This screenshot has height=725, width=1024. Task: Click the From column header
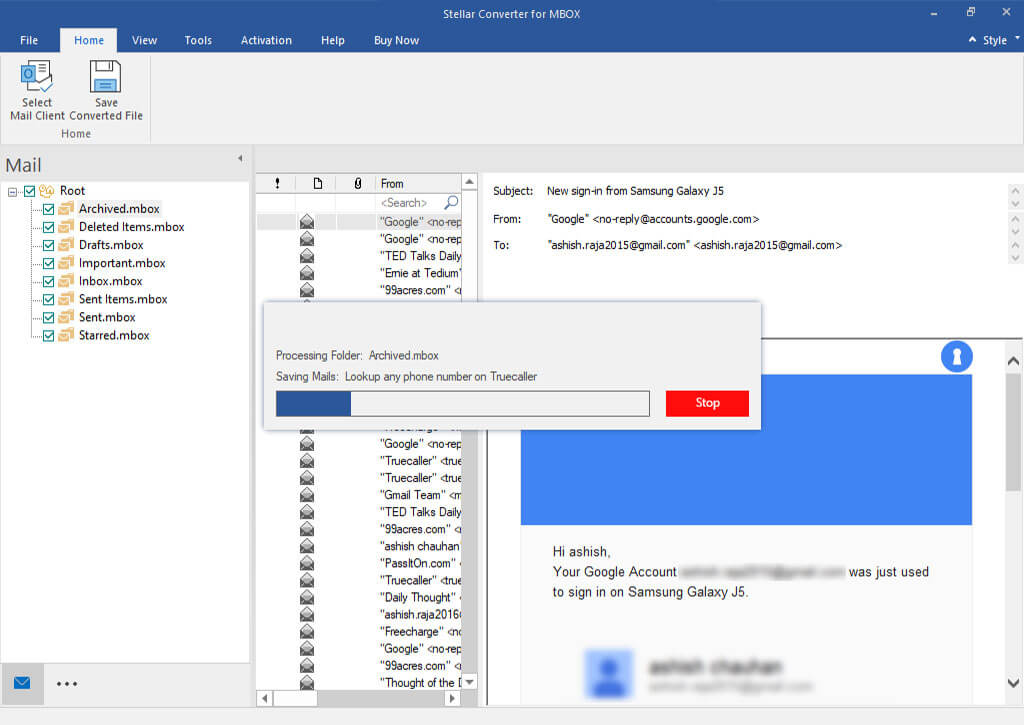(418, 184)
